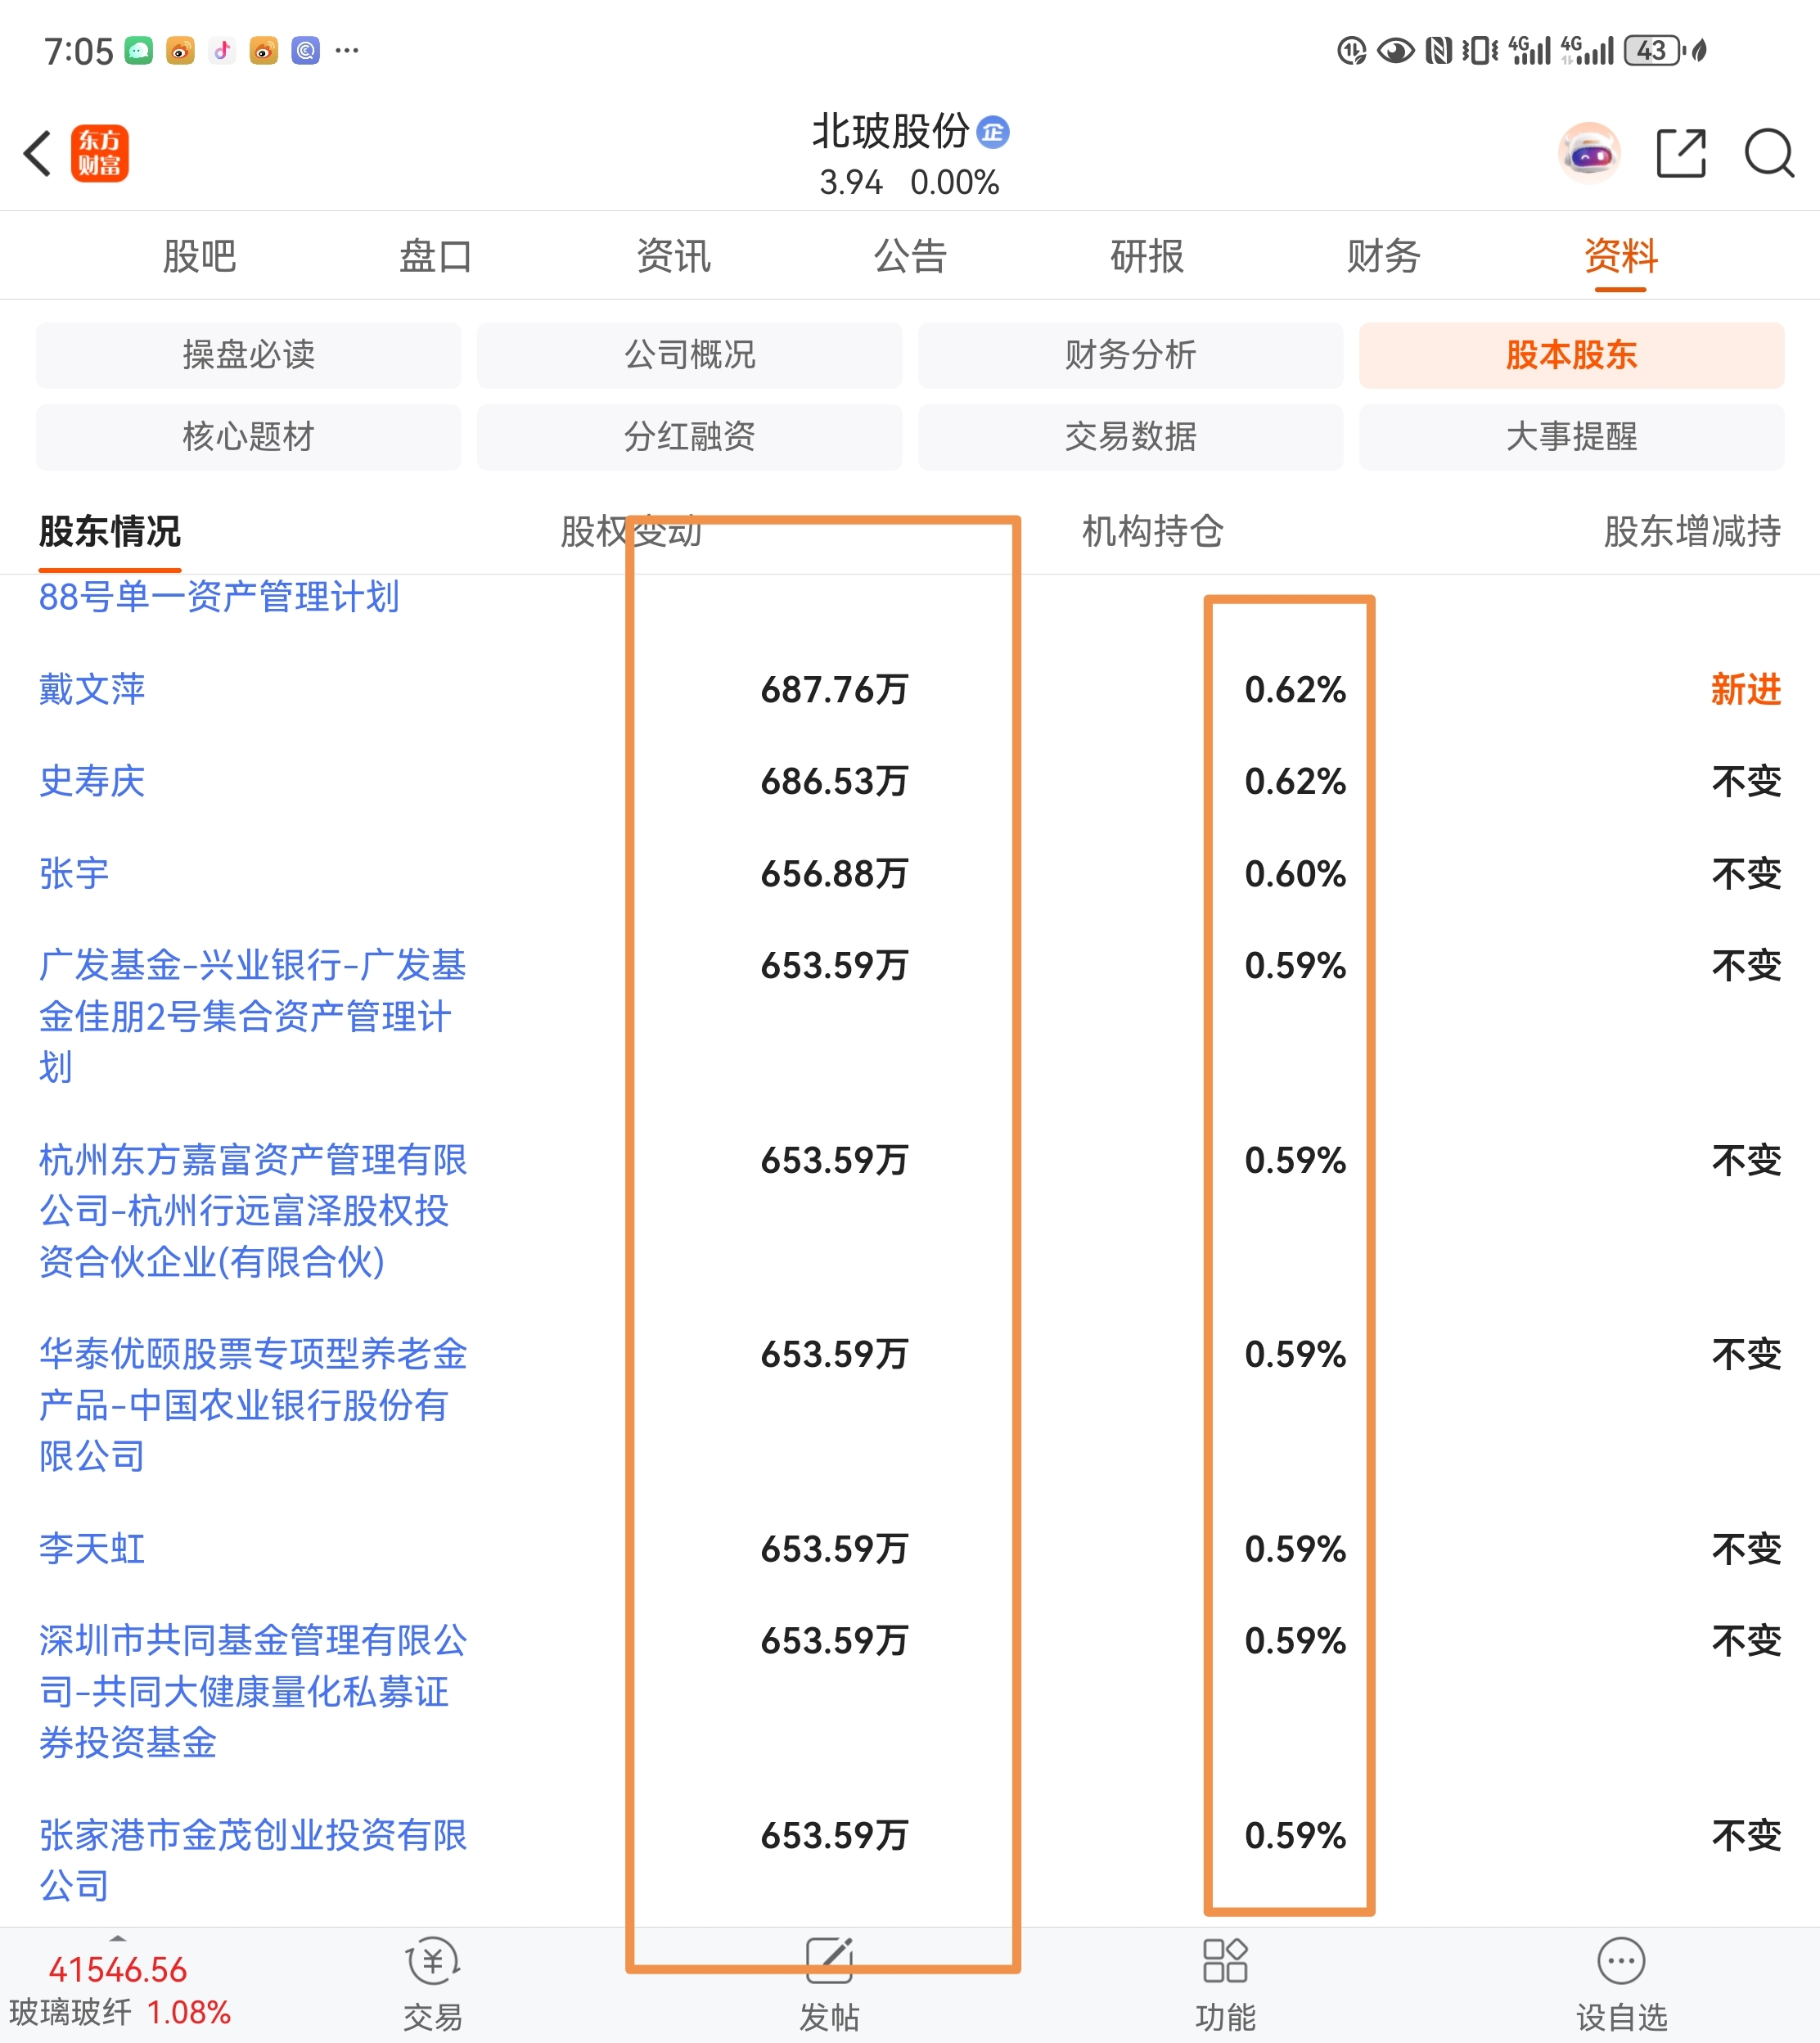Screen dimensions: 1820x2043
Task: Select the 股东情况 sub-tab
Action: [110, 531]
